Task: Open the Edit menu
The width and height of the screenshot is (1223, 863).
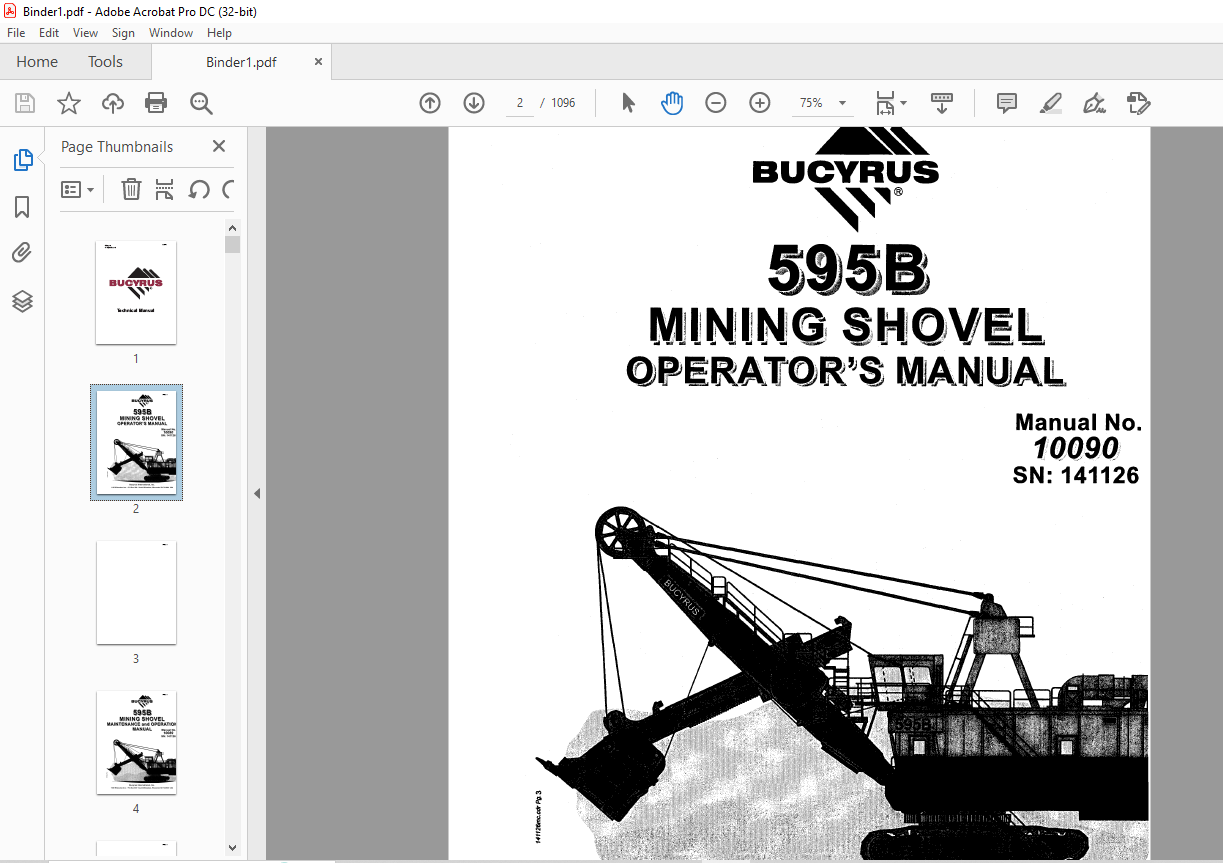Action: 49,33
